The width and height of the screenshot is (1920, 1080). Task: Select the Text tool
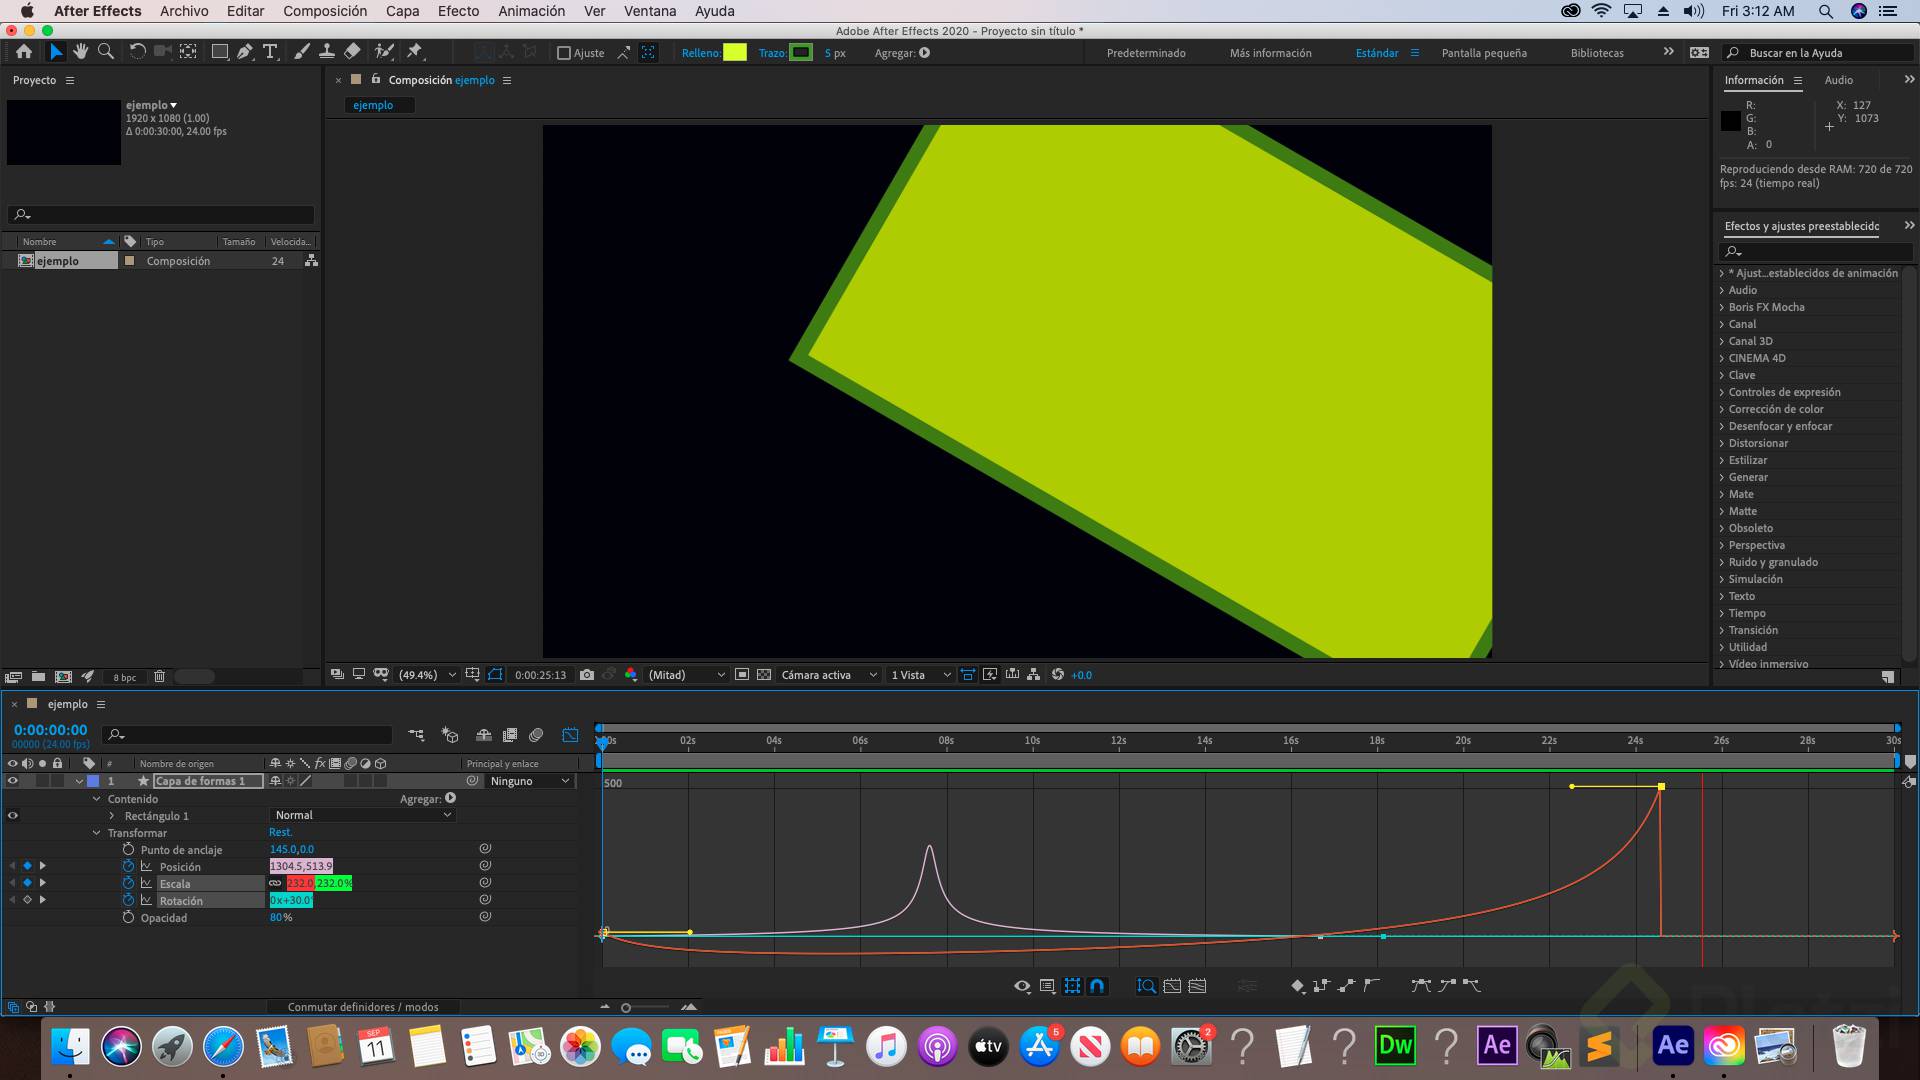click(x=270, y=52)
